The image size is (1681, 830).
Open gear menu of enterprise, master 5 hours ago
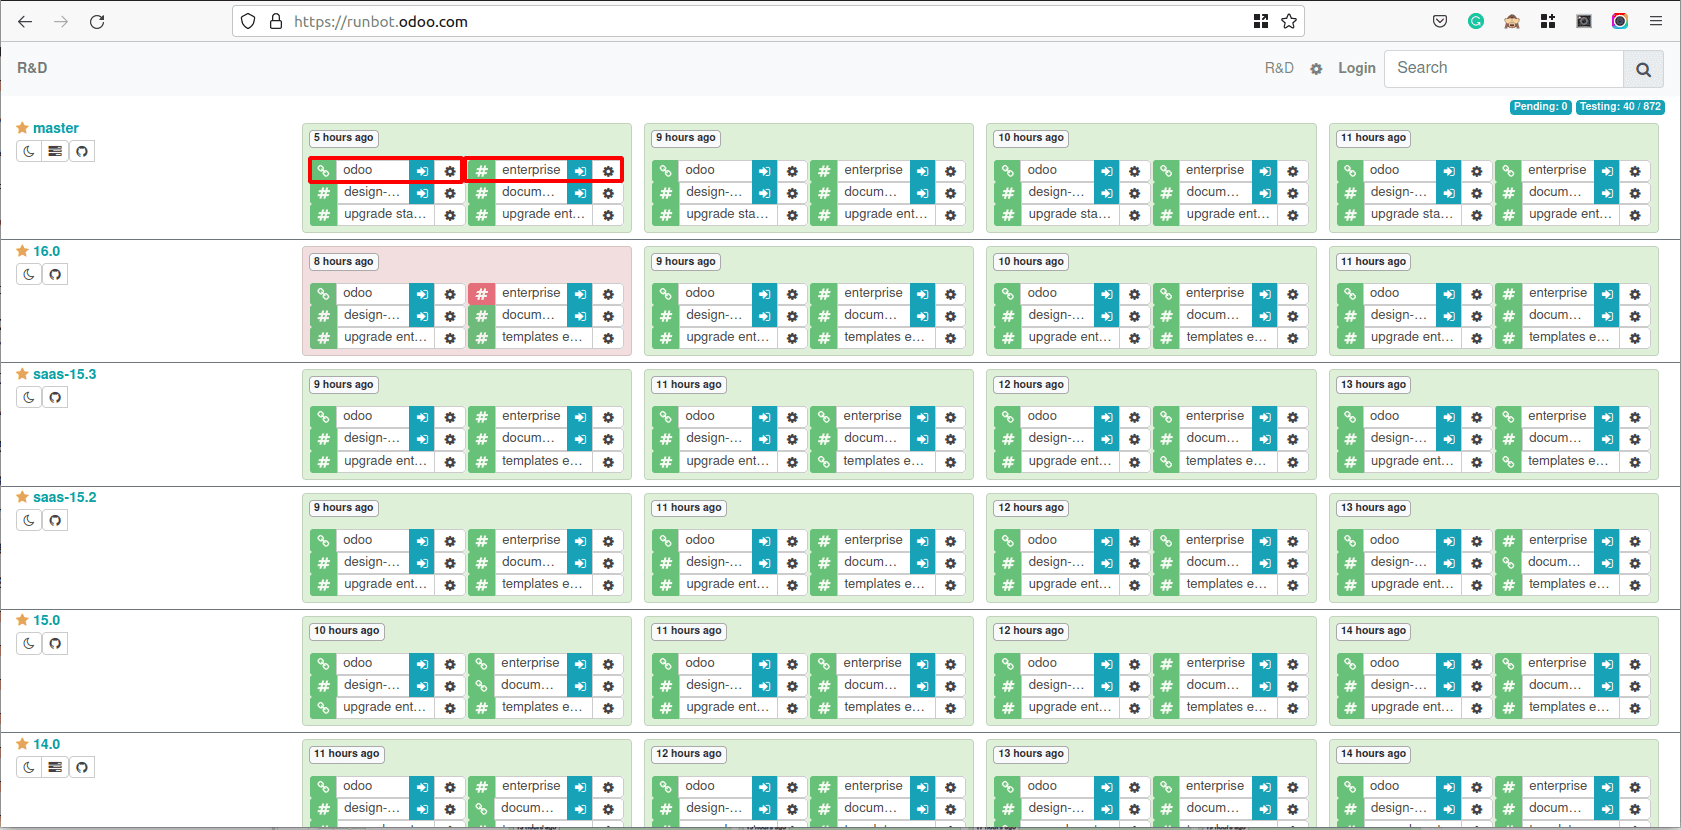pos(608,171)
